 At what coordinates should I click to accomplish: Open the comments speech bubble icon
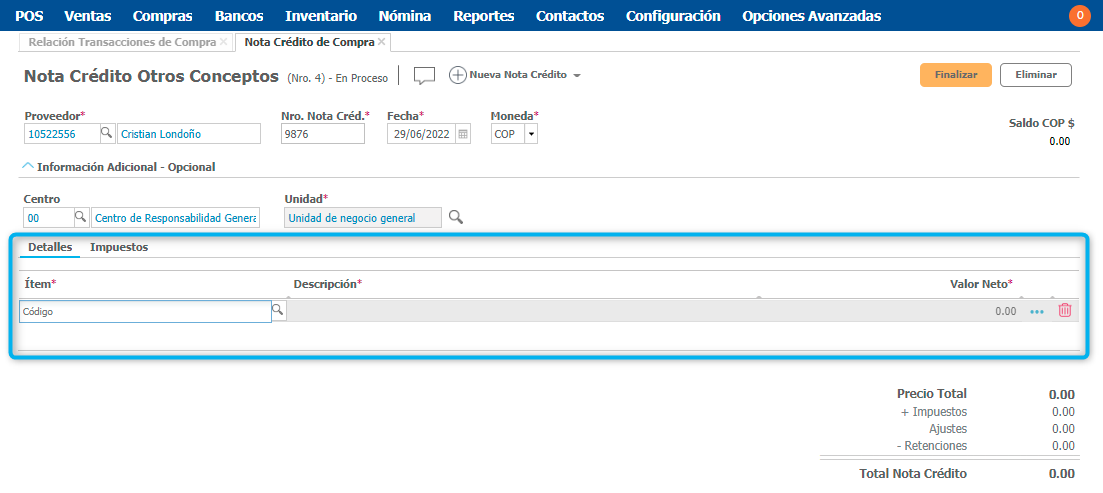424,76
